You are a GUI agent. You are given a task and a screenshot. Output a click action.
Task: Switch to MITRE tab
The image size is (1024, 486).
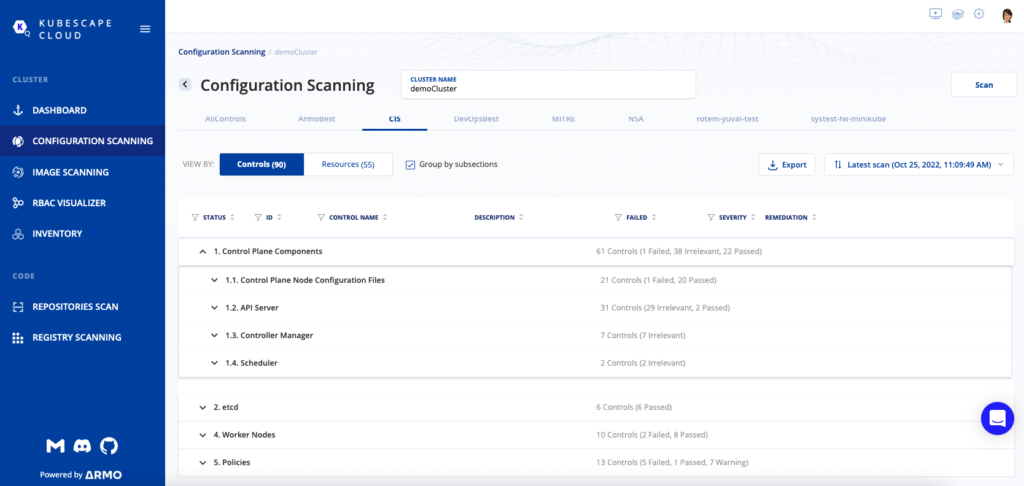tap(564, 120)
